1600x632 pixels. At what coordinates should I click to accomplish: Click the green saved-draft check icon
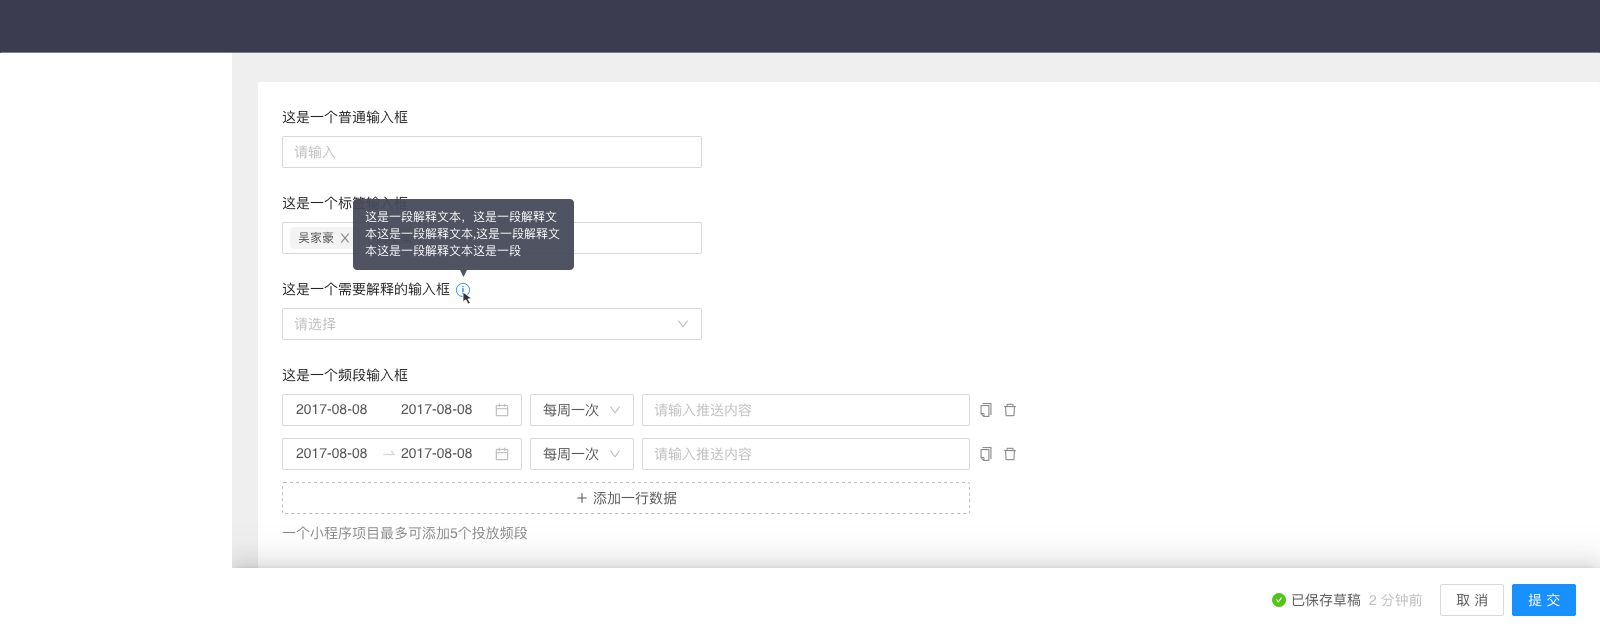point(1279,600)
